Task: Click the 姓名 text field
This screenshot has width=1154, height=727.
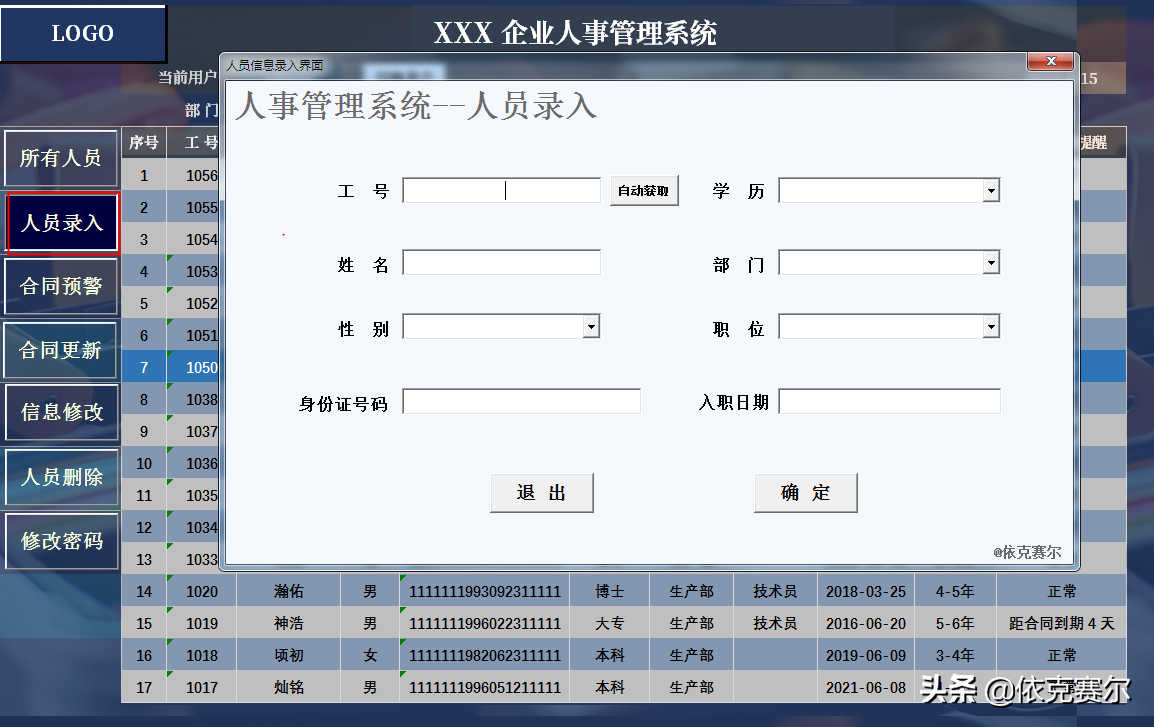Action: [x=501, y=263]
